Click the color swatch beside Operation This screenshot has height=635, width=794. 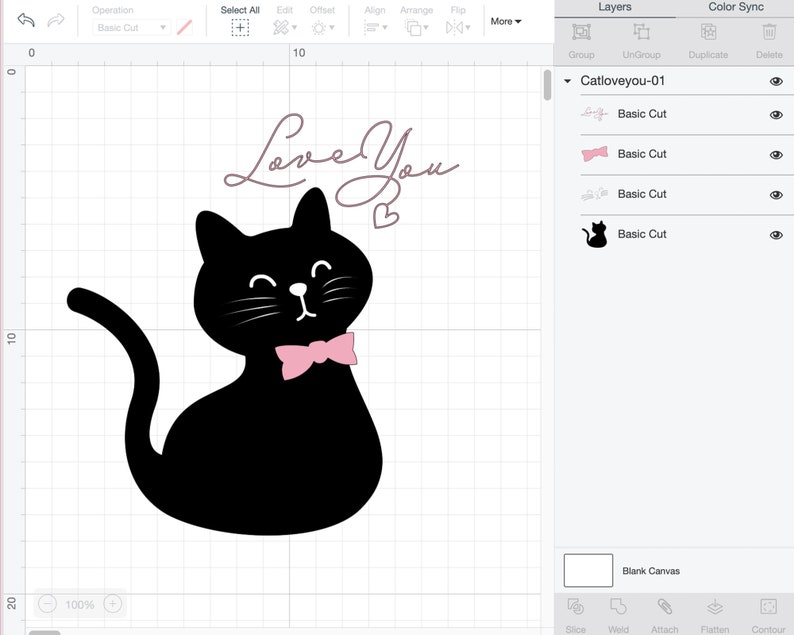coord(184,27)
